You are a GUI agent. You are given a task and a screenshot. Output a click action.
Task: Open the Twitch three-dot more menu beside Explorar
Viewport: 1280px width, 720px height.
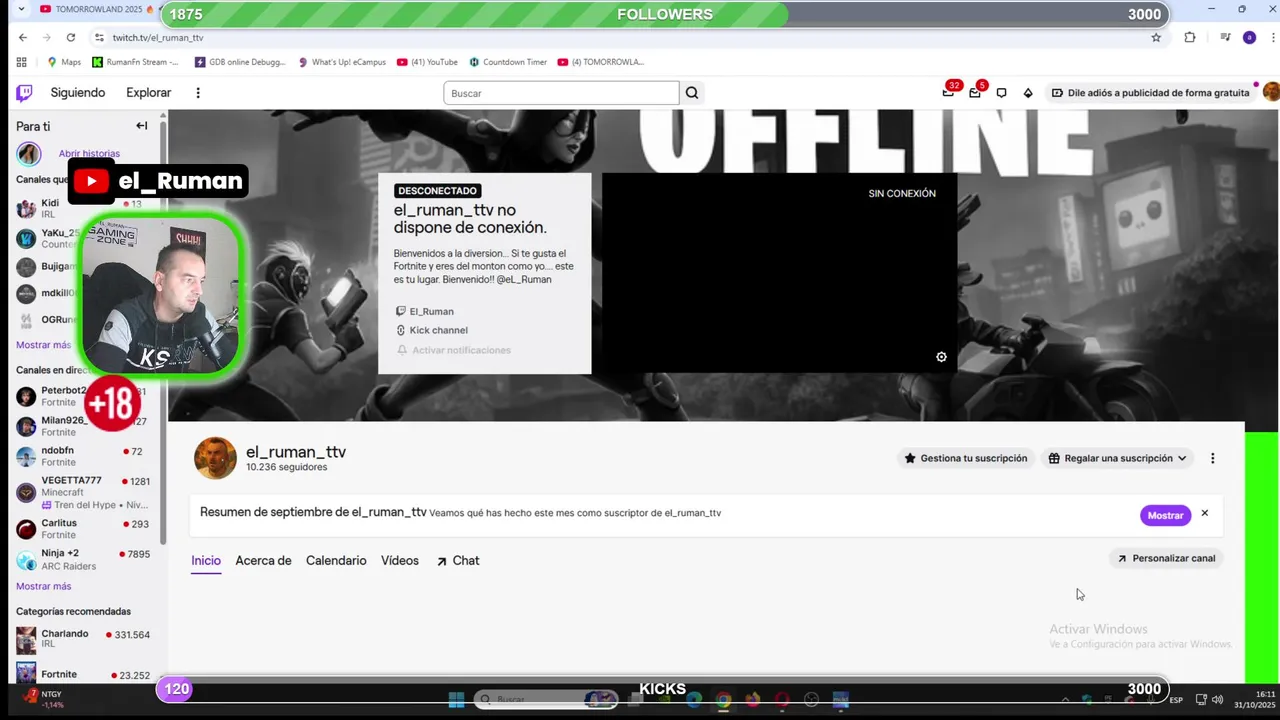(x=198, y=93)
